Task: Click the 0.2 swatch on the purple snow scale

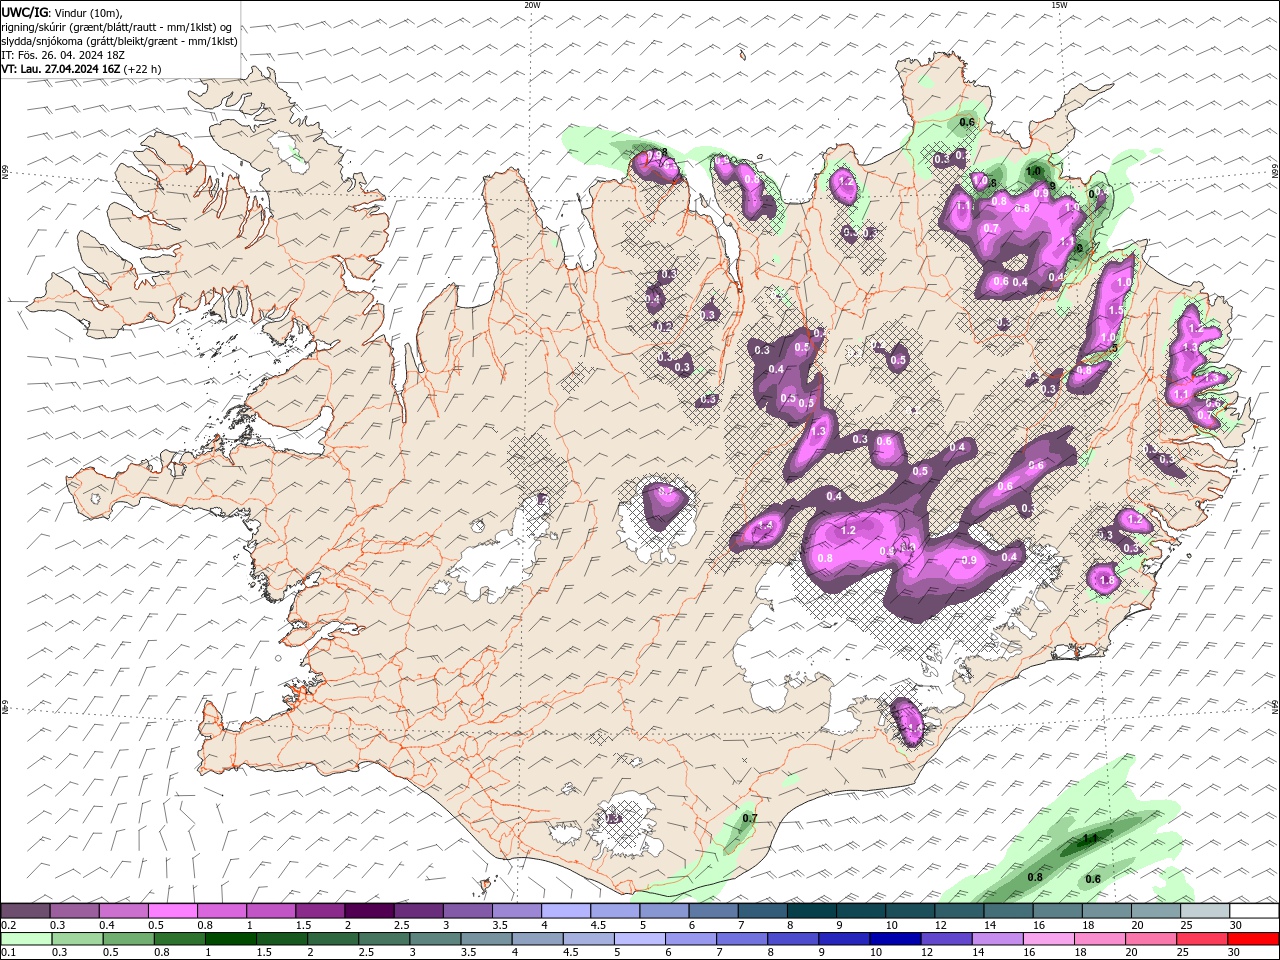Action: (x=25, y=911)
